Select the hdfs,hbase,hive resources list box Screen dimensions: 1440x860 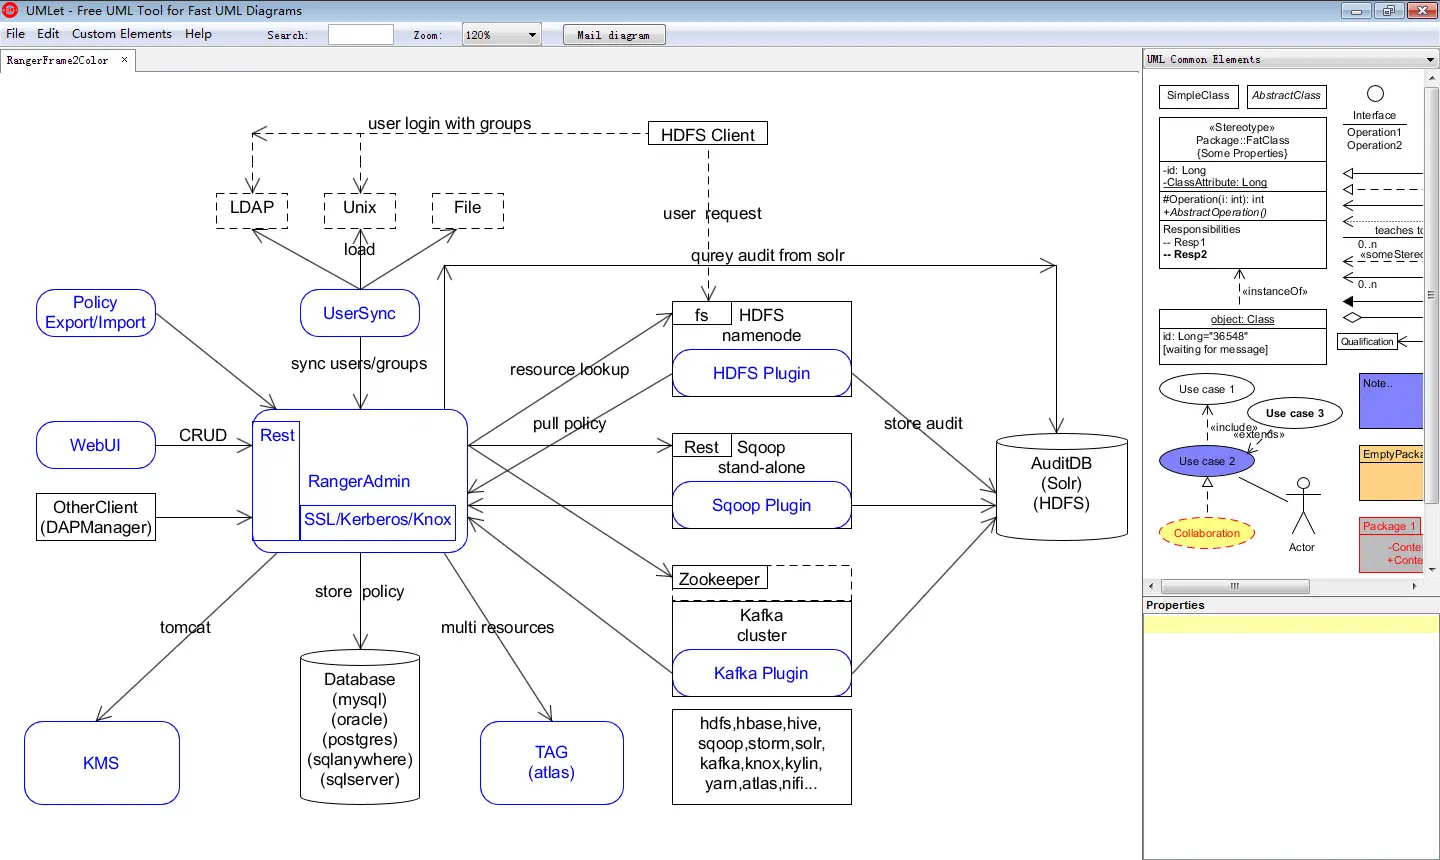[x=762, y=757]
